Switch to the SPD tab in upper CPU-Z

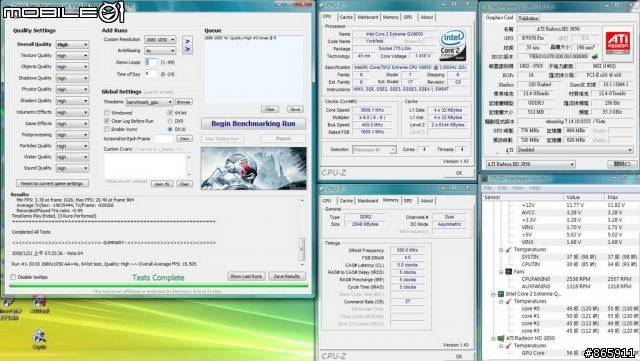(408, 17)
